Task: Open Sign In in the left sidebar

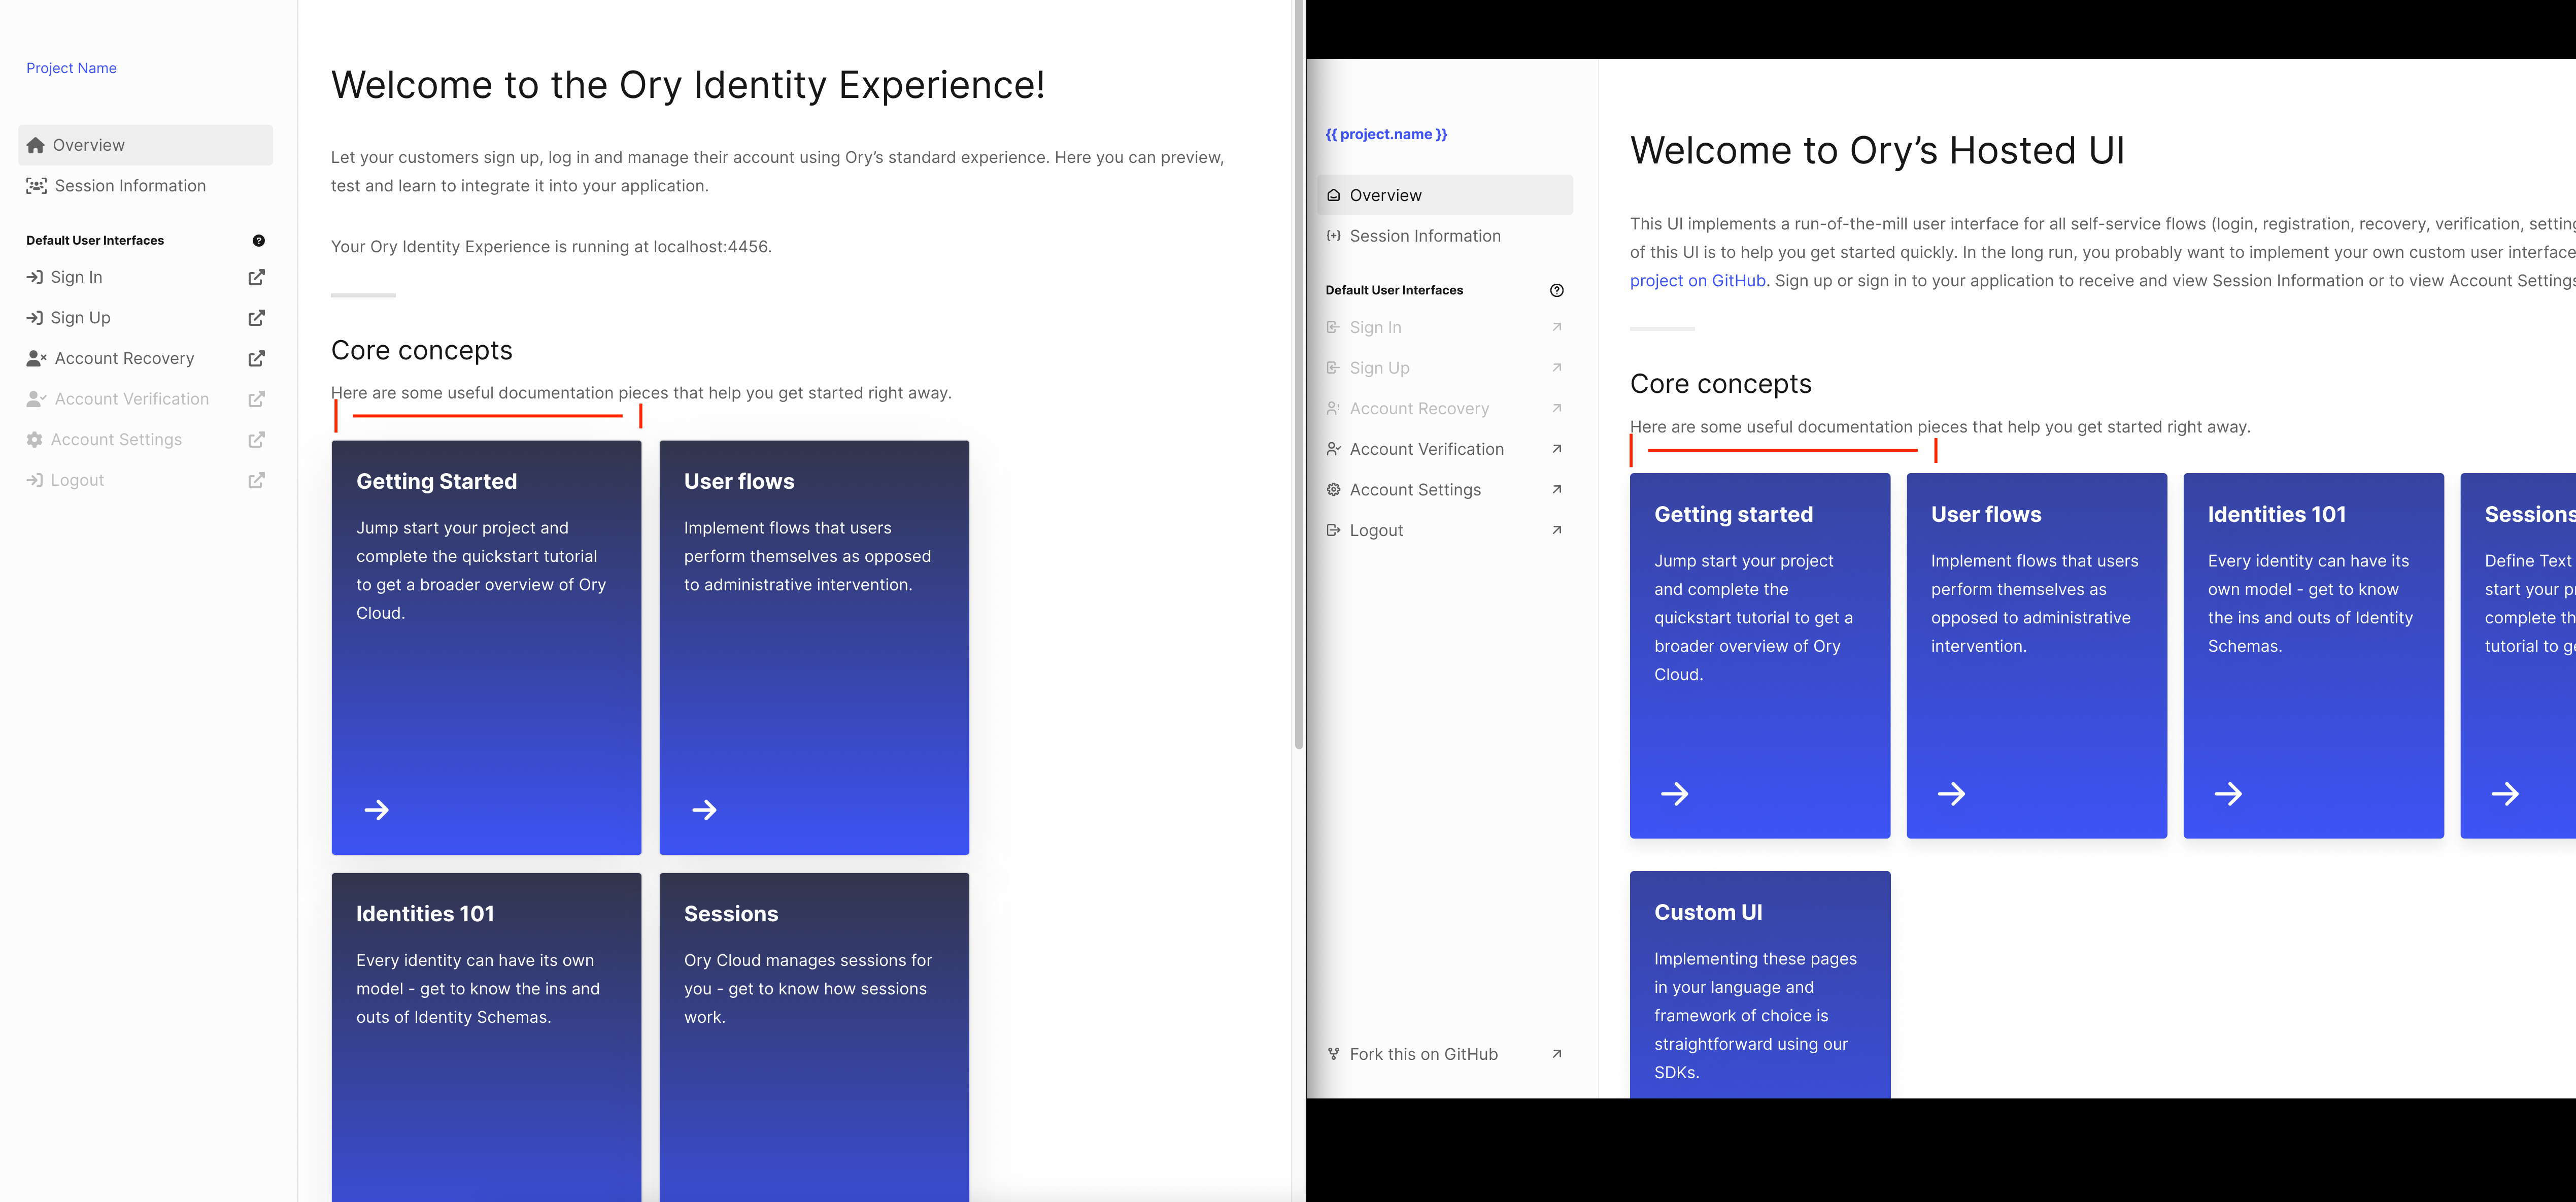Action: point(76,277)
